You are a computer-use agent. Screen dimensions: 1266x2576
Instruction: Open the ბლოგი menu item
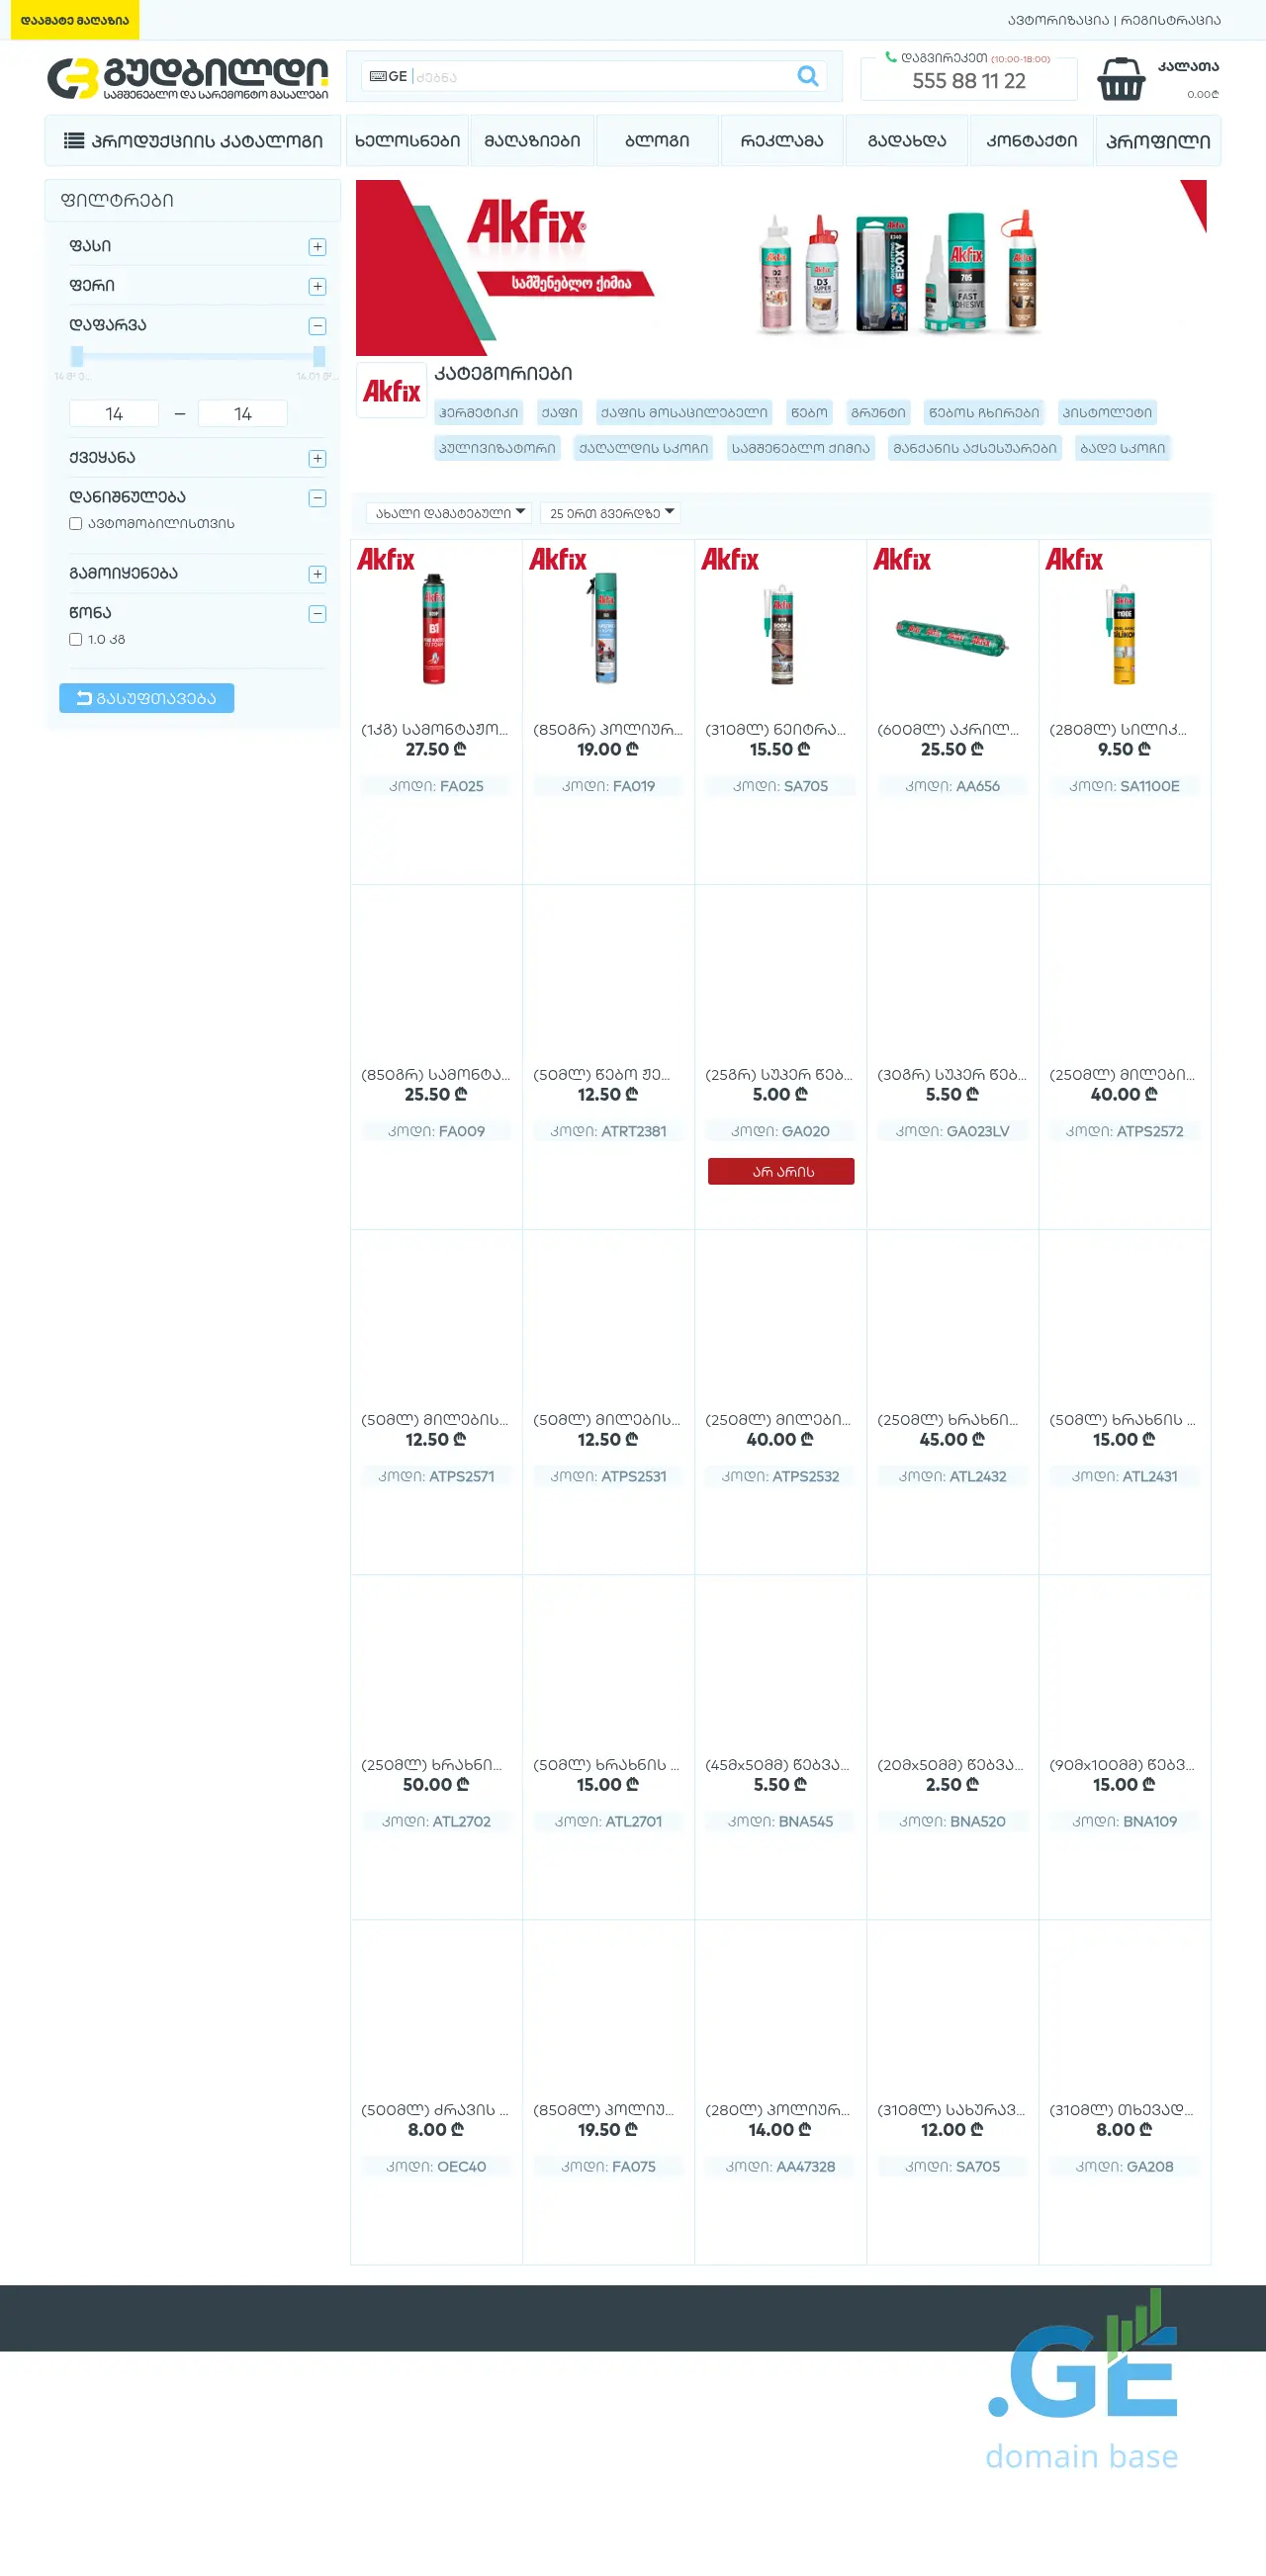(657, 141)
